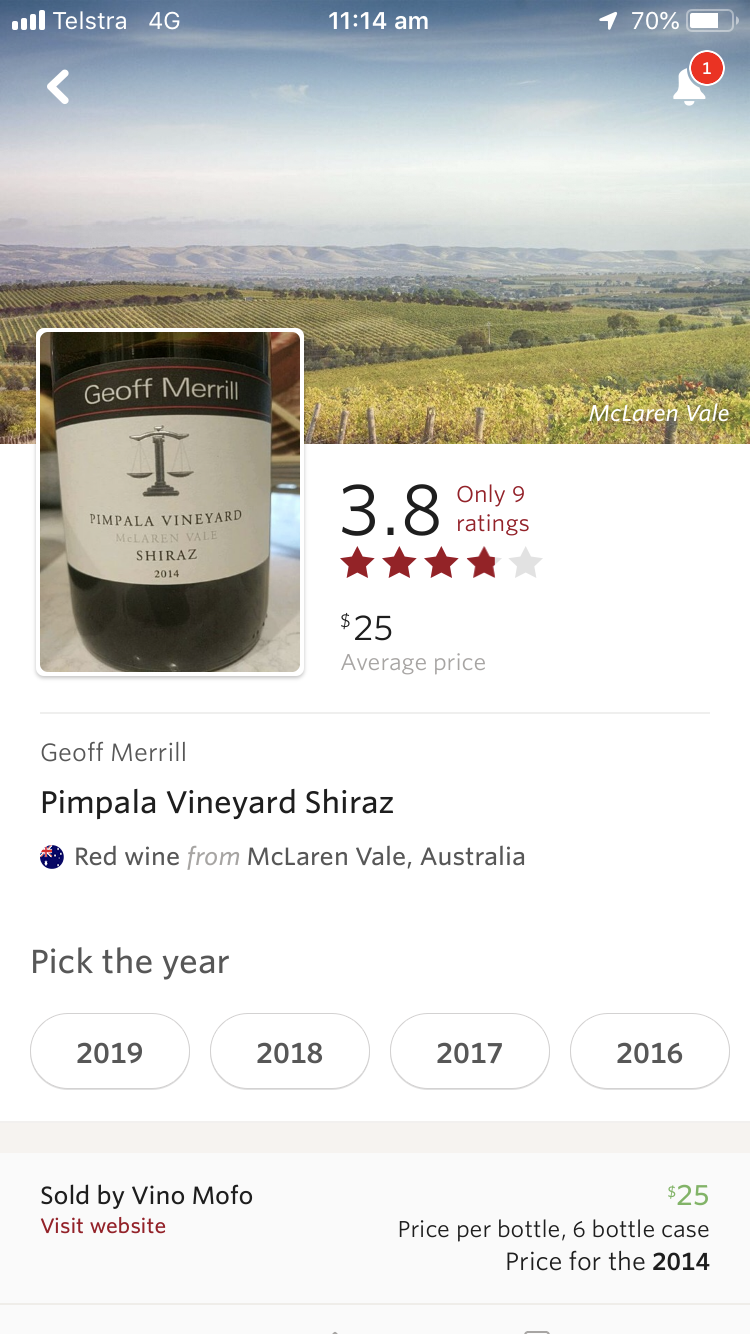Tap the signal strength bars

click(29, 21)
